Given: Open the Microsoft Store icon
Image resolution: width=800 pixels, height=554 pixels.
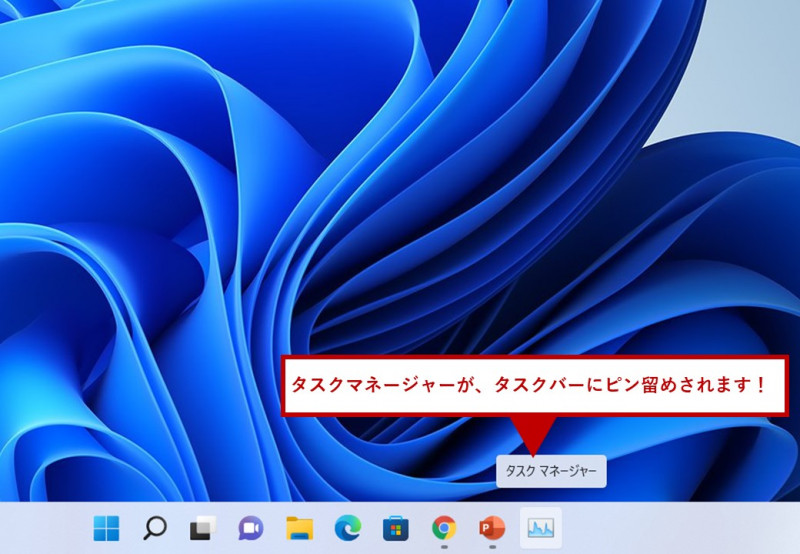Looking at the screenshot, I should tap(396, 528).
